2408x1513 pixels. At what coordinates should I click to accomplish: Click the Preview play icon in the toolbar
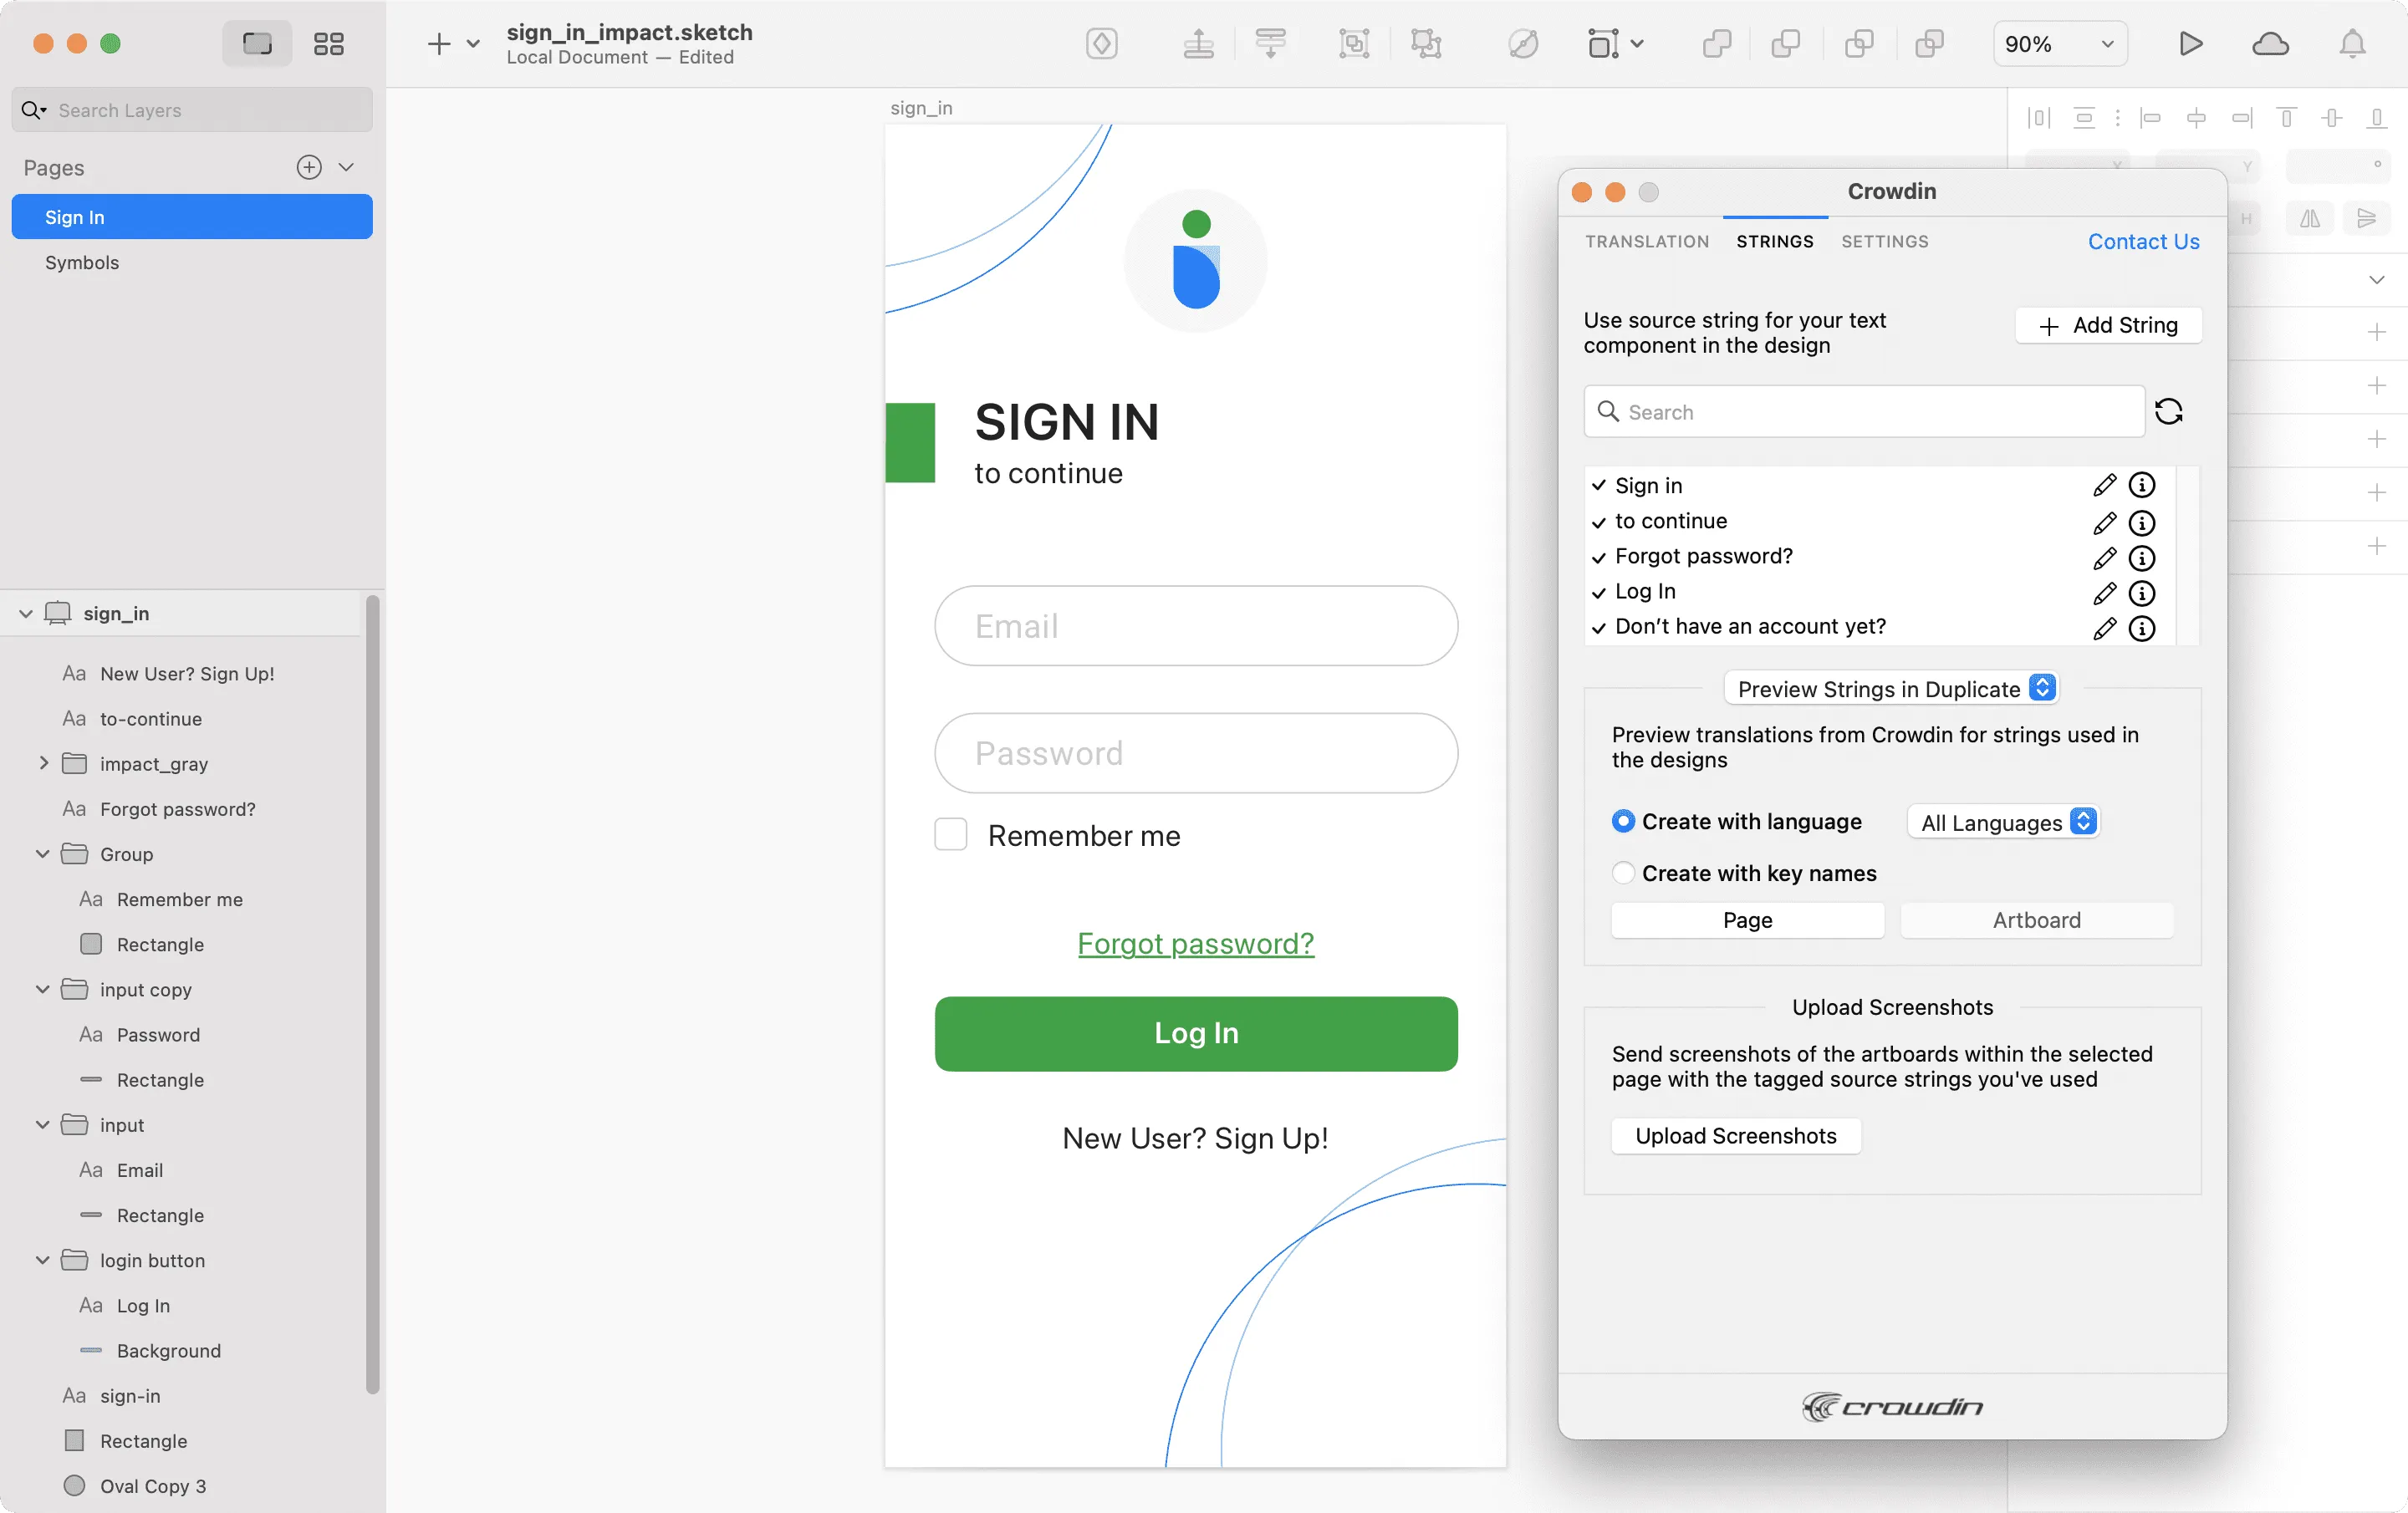[2189, 44]
